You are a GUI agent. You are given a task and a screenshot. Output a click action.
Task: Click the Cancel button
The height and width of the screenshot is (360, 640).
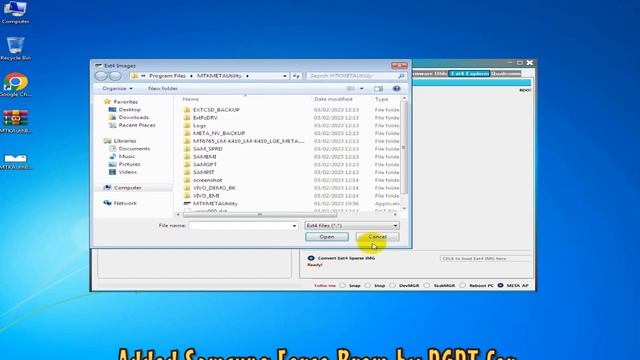[x=377, y=237]
